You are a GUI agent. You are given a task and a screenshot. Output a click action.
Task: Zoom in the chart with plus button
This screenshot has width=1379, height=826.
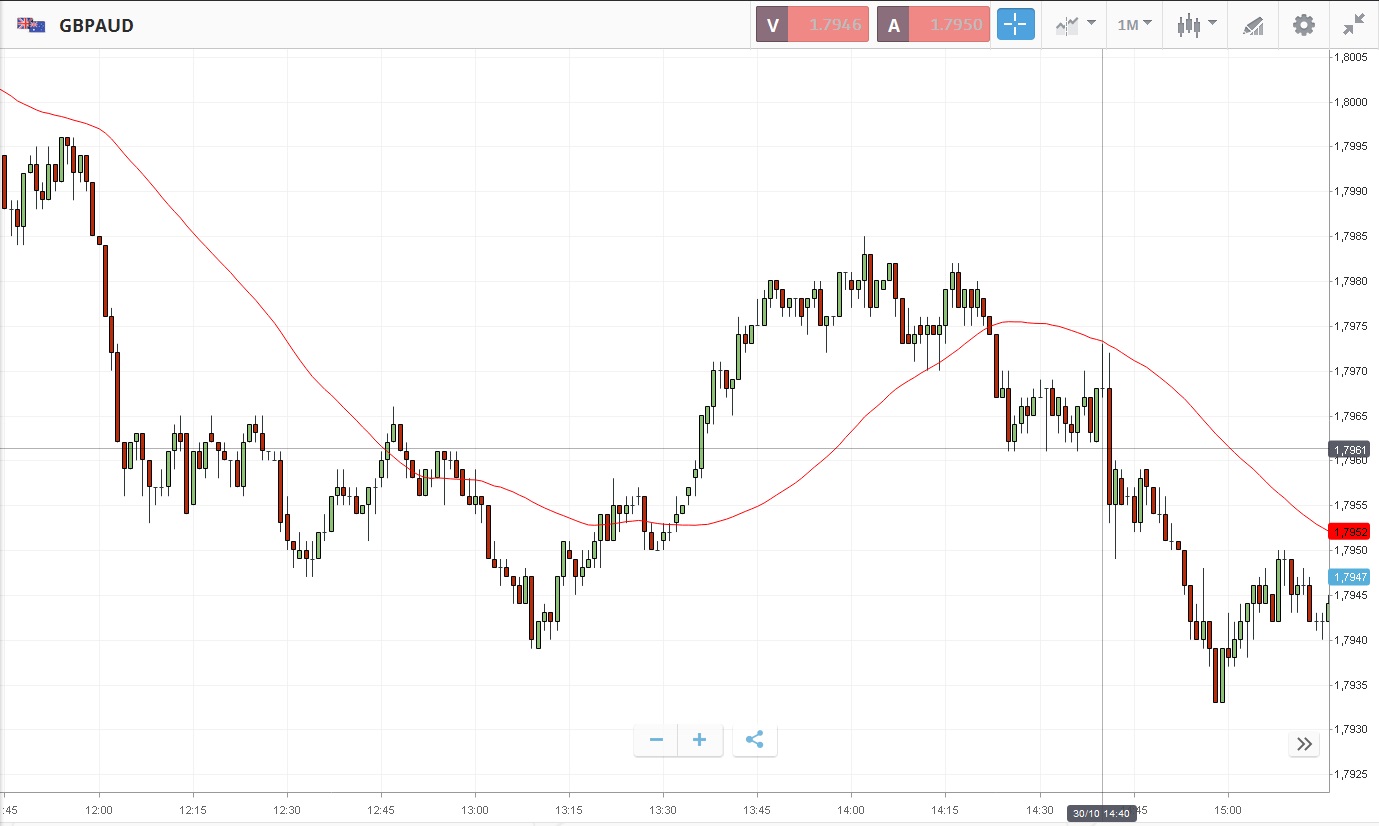pyautogui.click(x=700, y=740)
